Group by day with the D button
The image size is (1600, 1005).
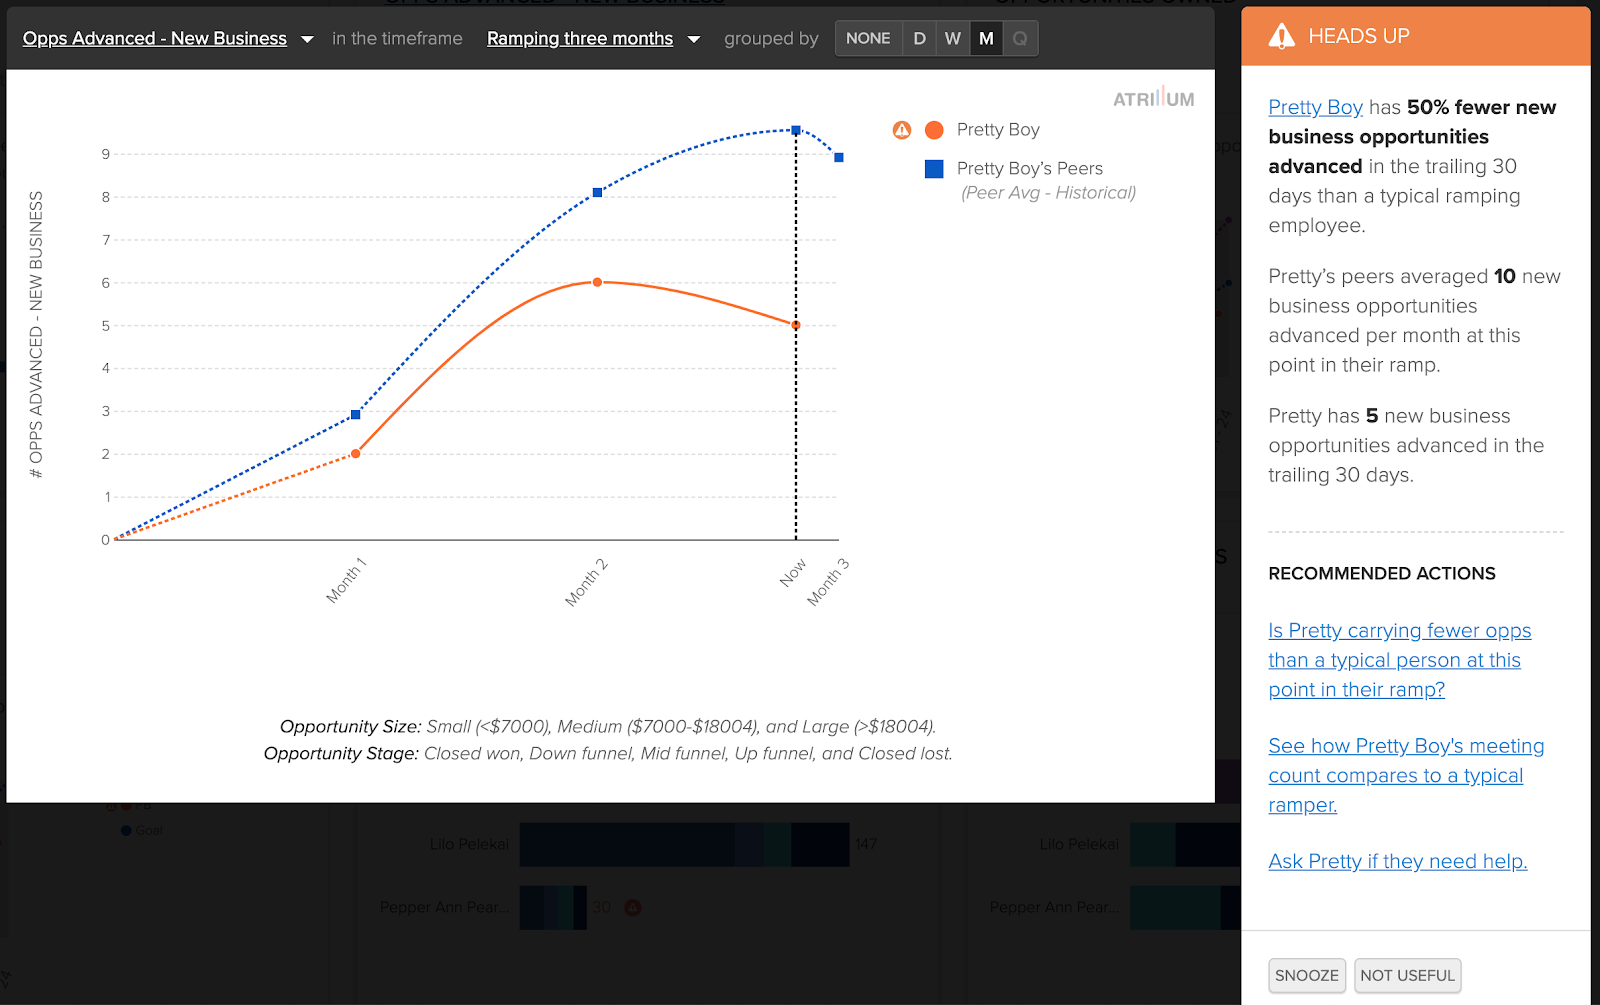coord(919,38)
